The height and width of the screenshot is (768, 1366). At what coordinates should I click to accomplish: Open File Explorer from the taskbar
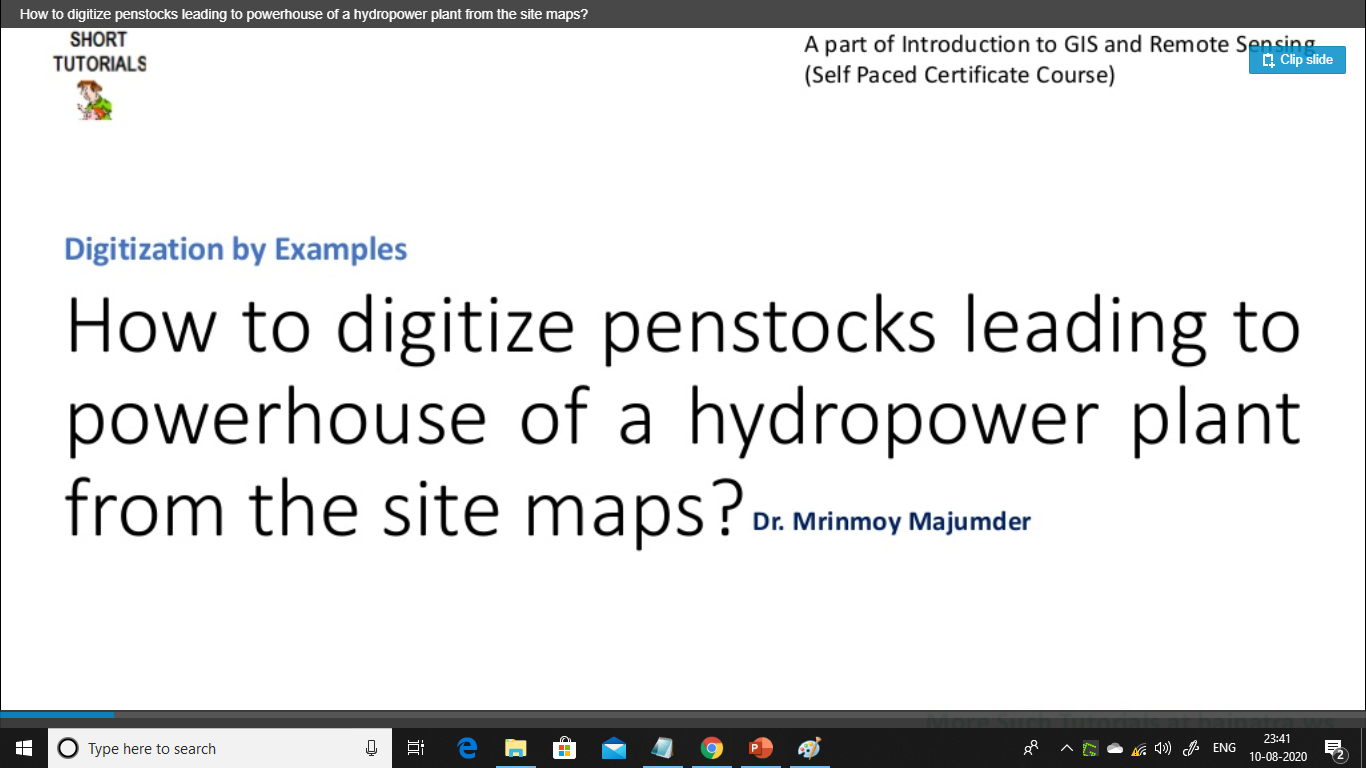click(x=516, y=748)
